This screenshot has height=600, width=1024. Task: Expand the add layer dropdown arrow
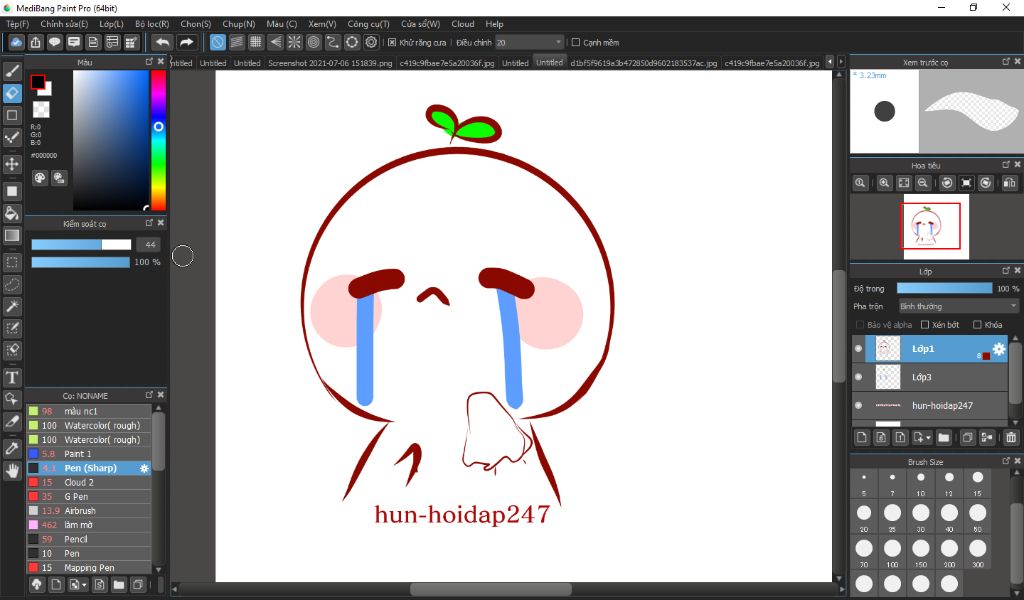[x=928, y=437]
